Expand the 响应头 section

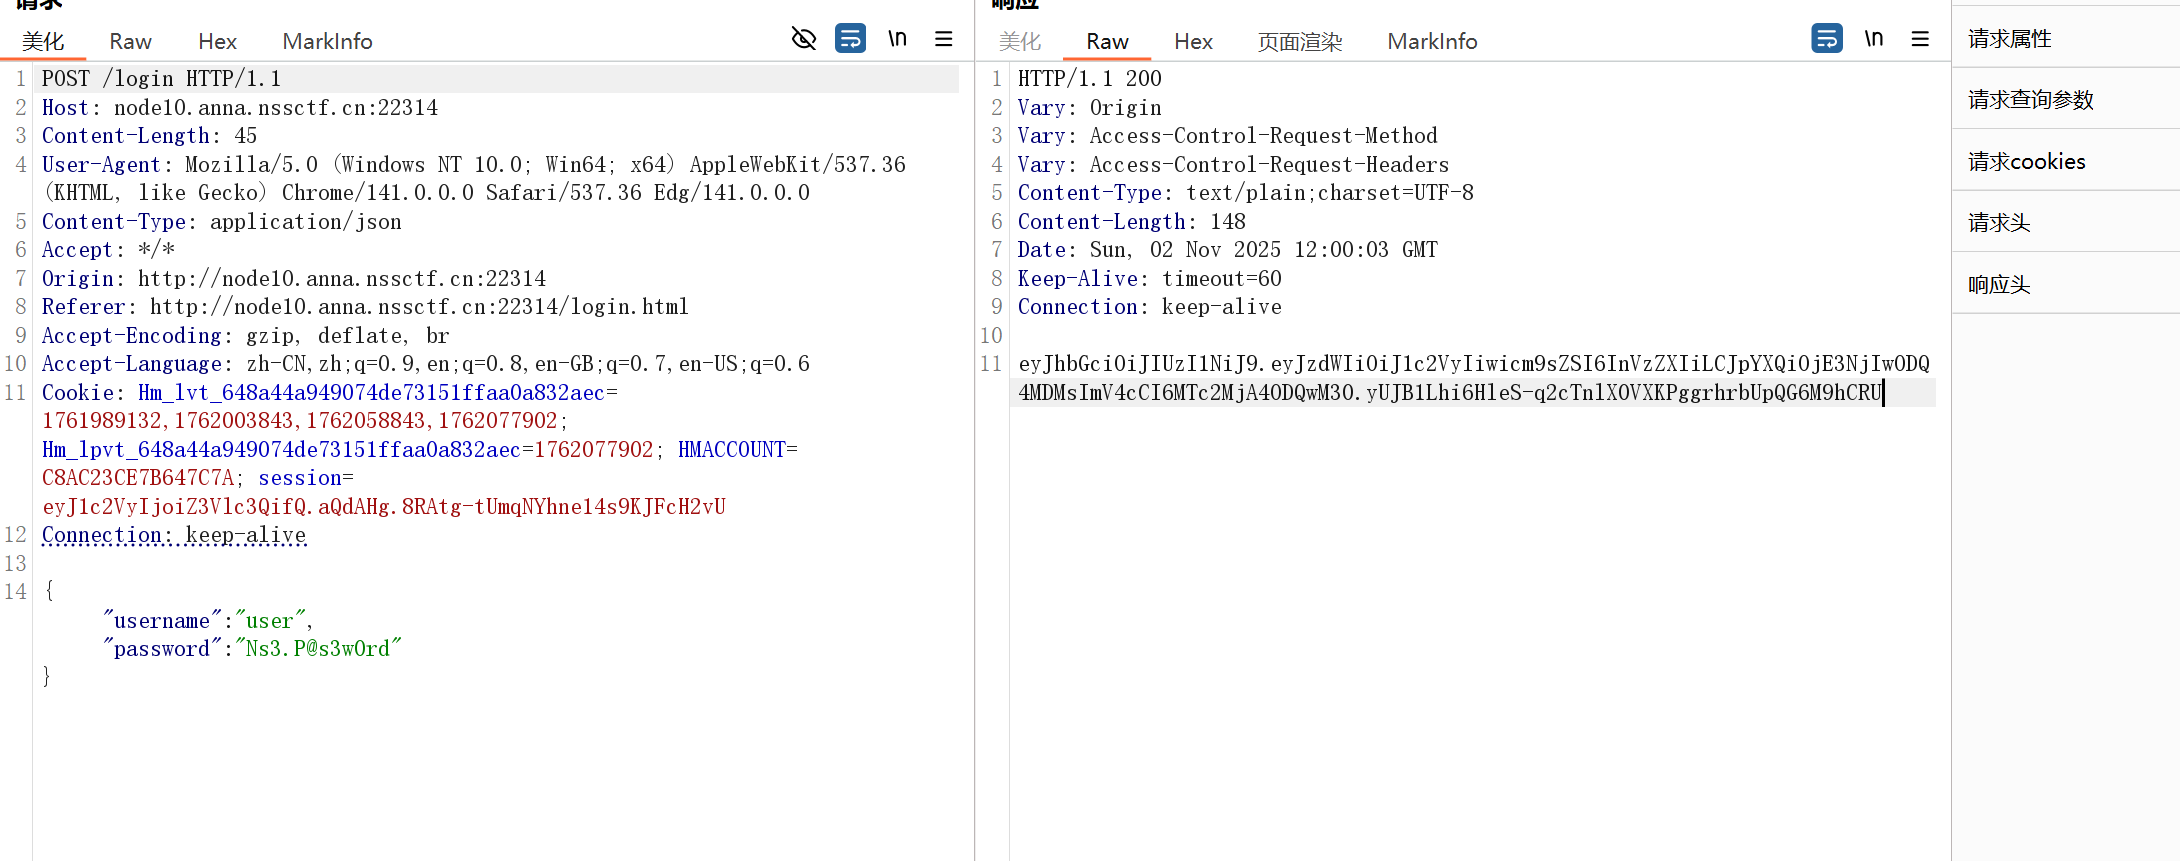click(1999, 285)
